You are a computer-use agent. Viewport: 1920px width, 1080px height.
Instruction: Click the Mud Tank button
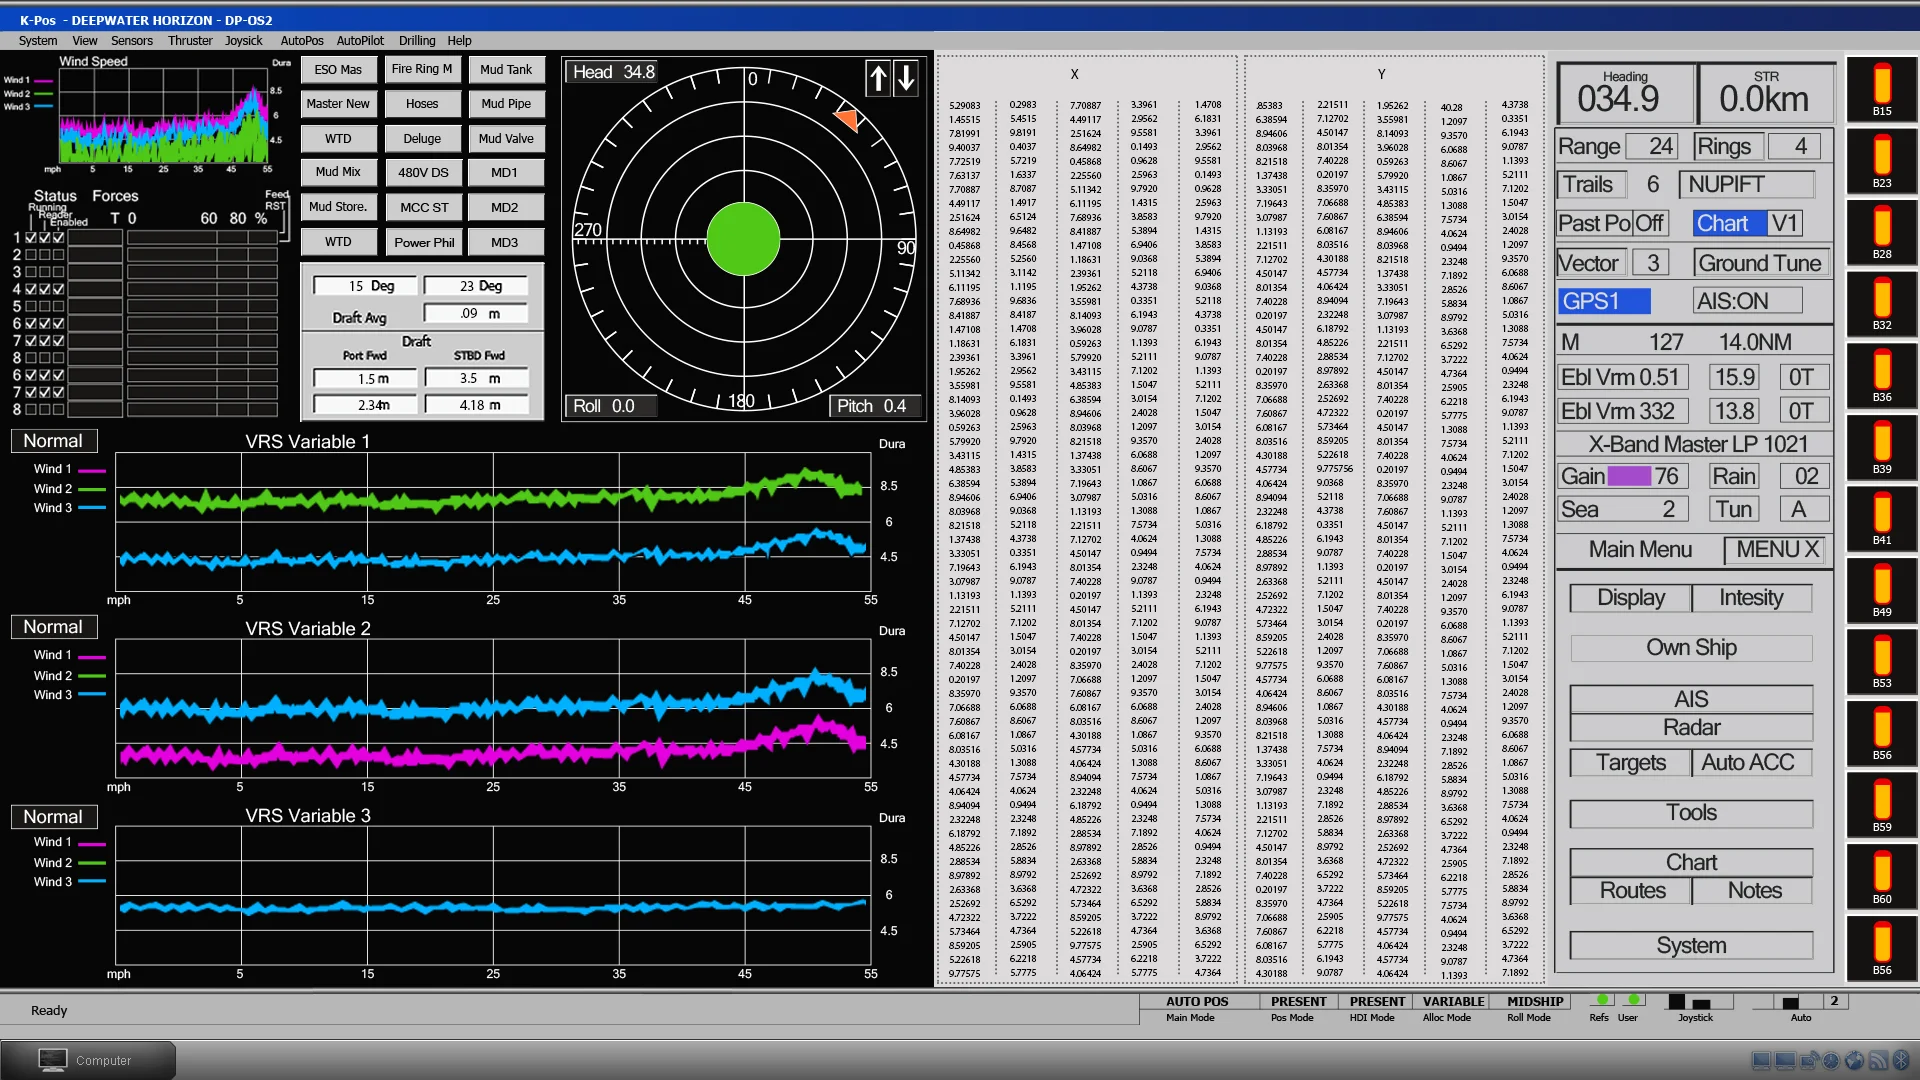506,70
